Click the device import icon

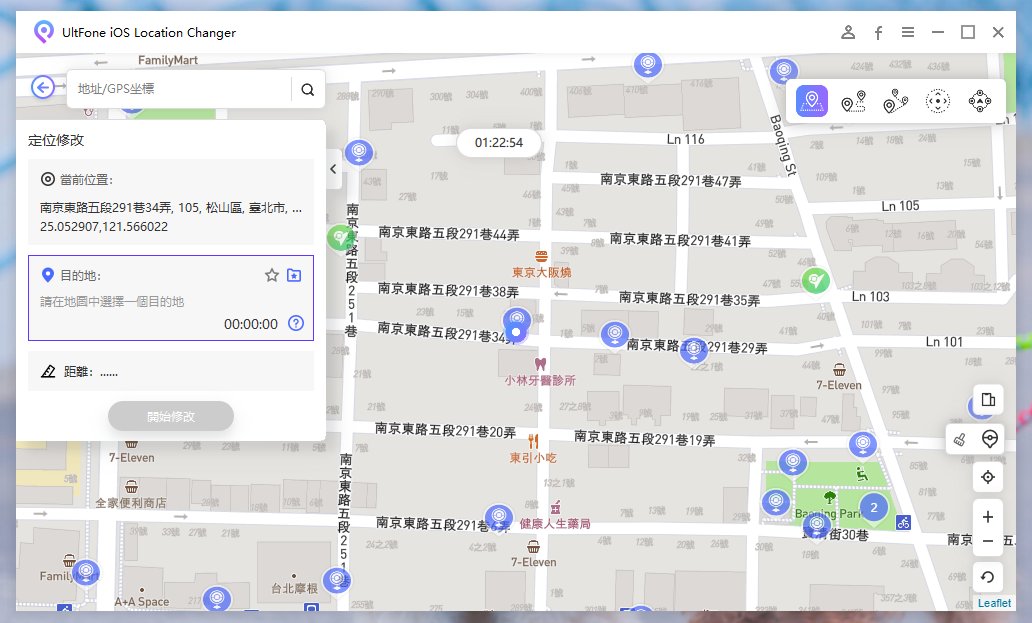tap(988, 399)
